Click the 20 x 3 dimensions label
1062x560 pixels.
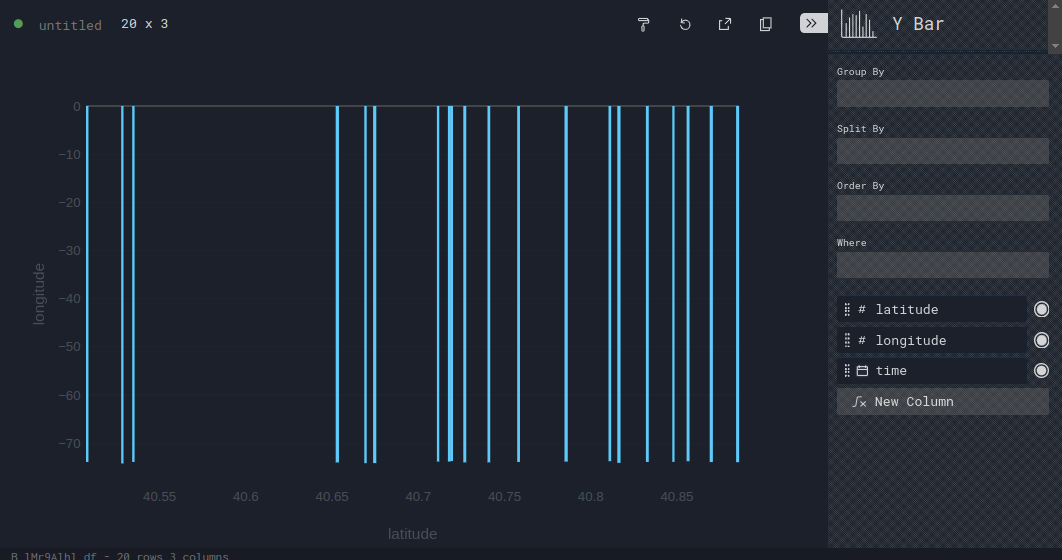click(x=144, y=24)
